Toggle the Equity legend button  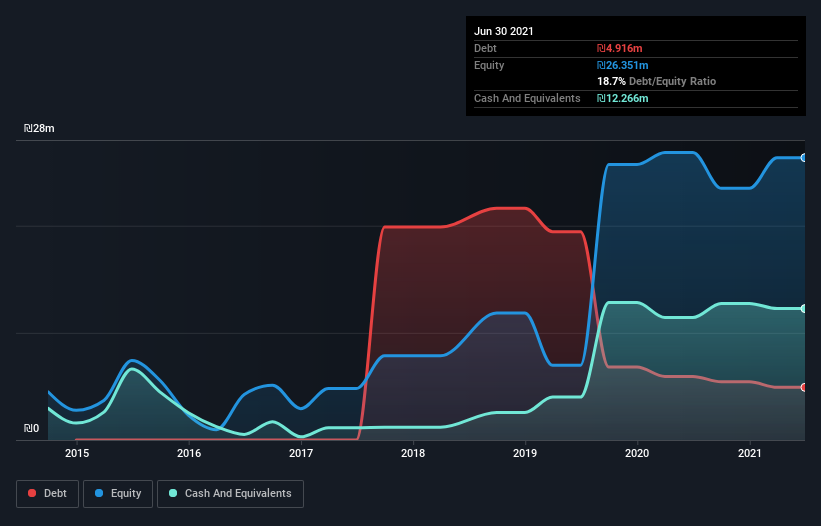point(118,494)
